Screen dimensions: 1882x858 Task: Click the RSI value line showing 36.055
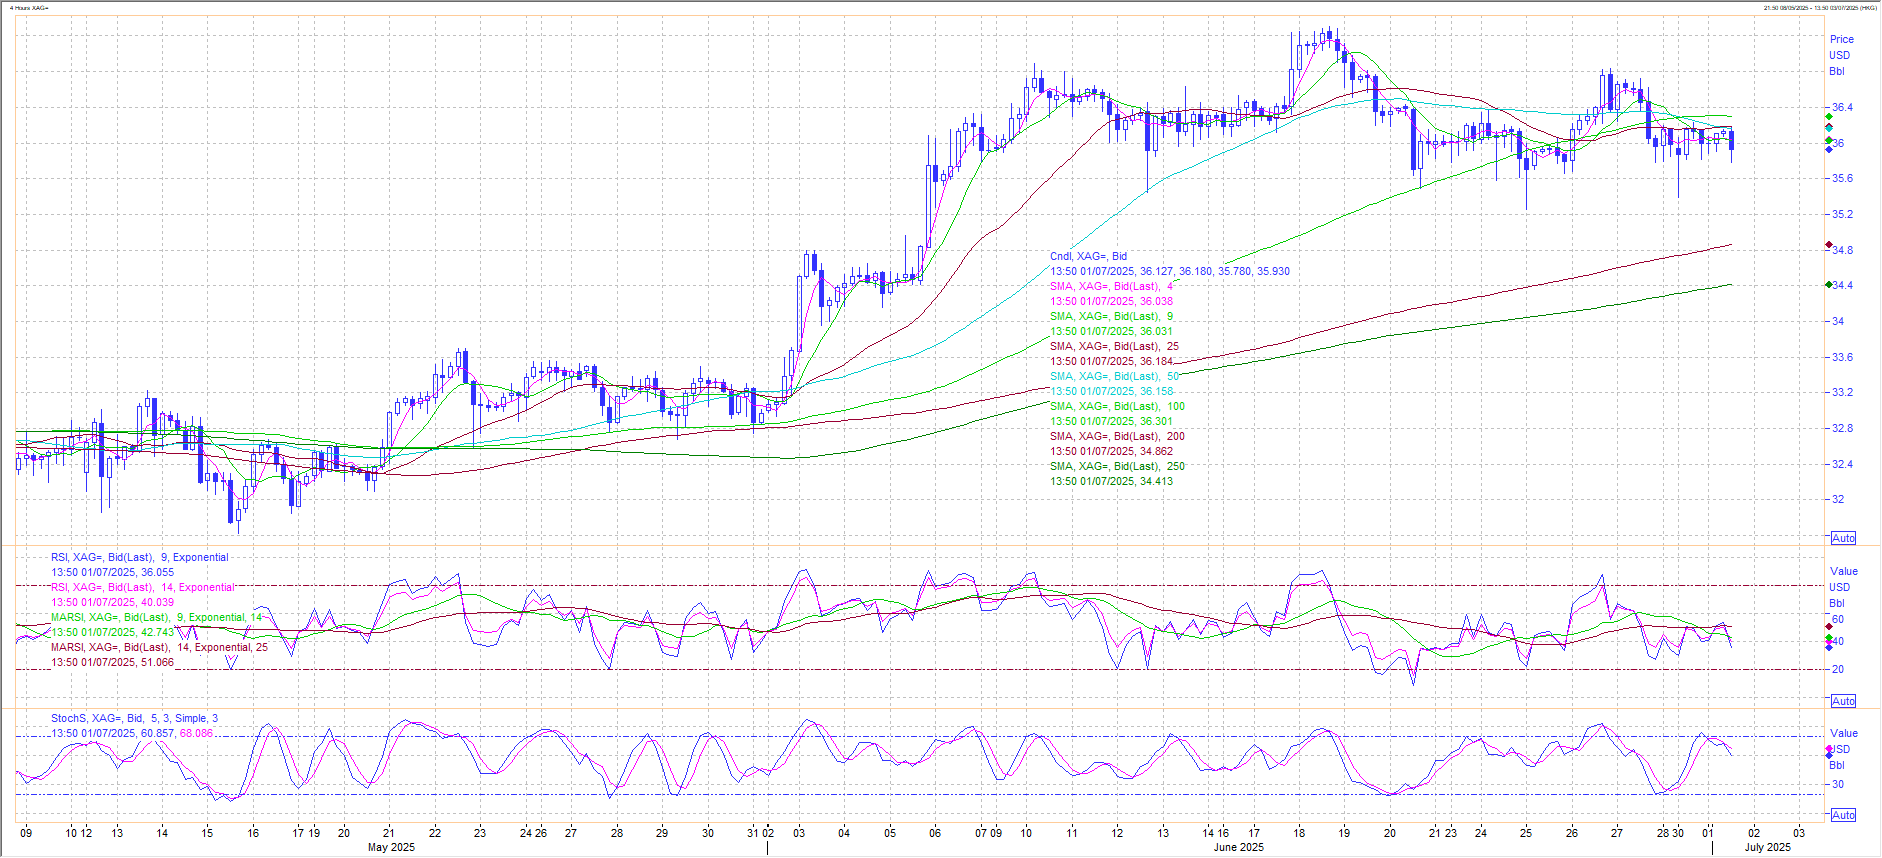112,572
